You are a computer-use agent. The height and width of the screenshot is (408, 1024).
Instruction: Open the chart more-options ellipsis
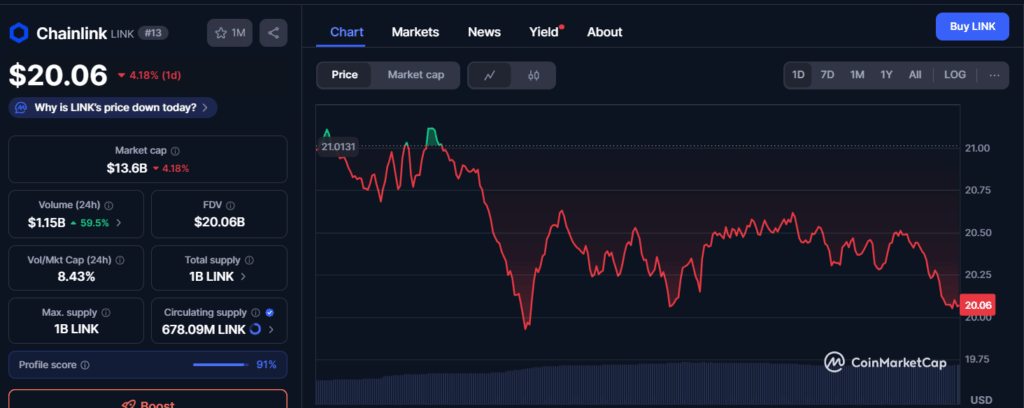coord(994,75)
